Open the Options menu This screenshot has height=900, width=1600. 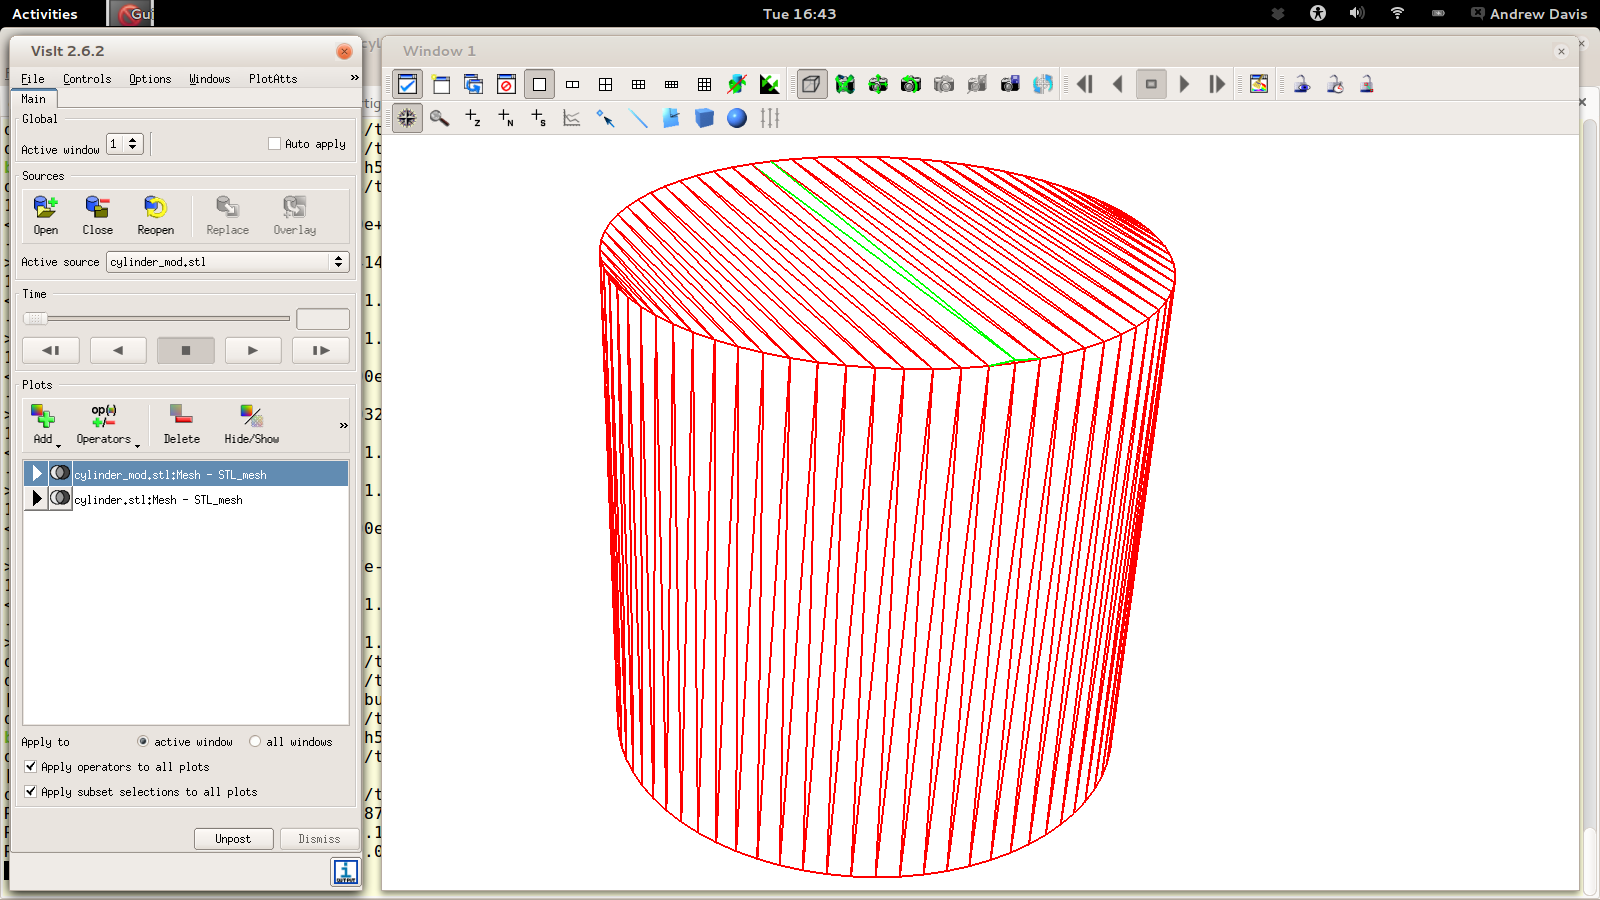pos(150,79)
